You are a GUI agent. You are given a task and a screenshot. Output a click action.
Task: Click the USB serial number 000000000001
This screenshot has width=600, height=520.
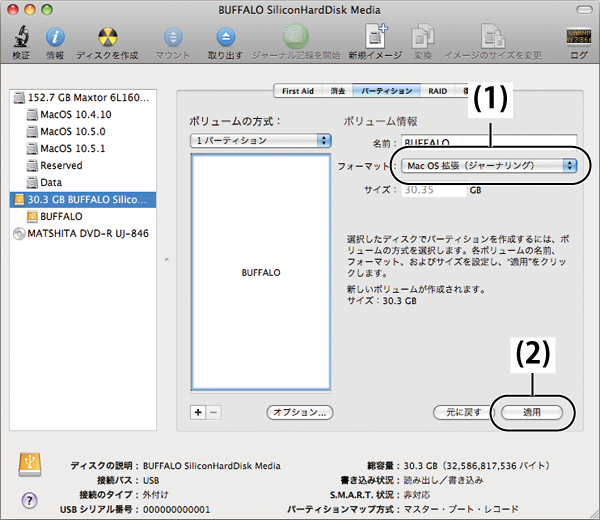pos(176,509)
